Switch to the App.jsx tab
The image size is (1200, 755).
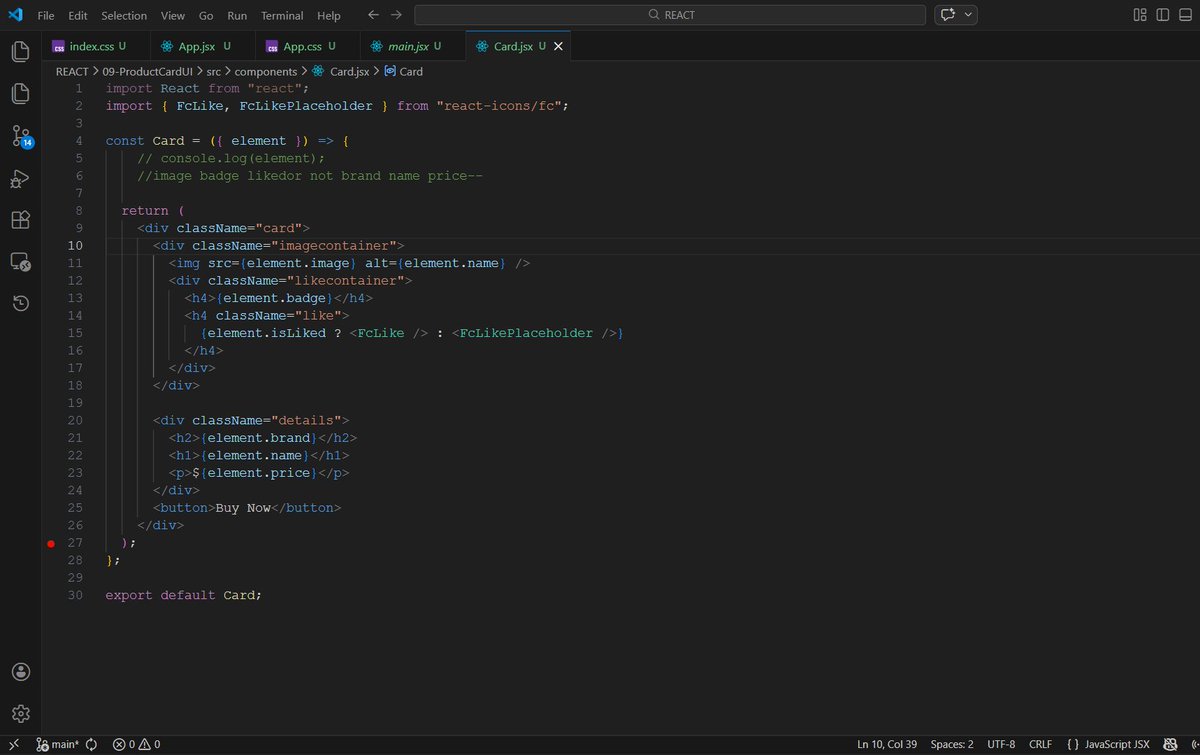pos(203,46)
